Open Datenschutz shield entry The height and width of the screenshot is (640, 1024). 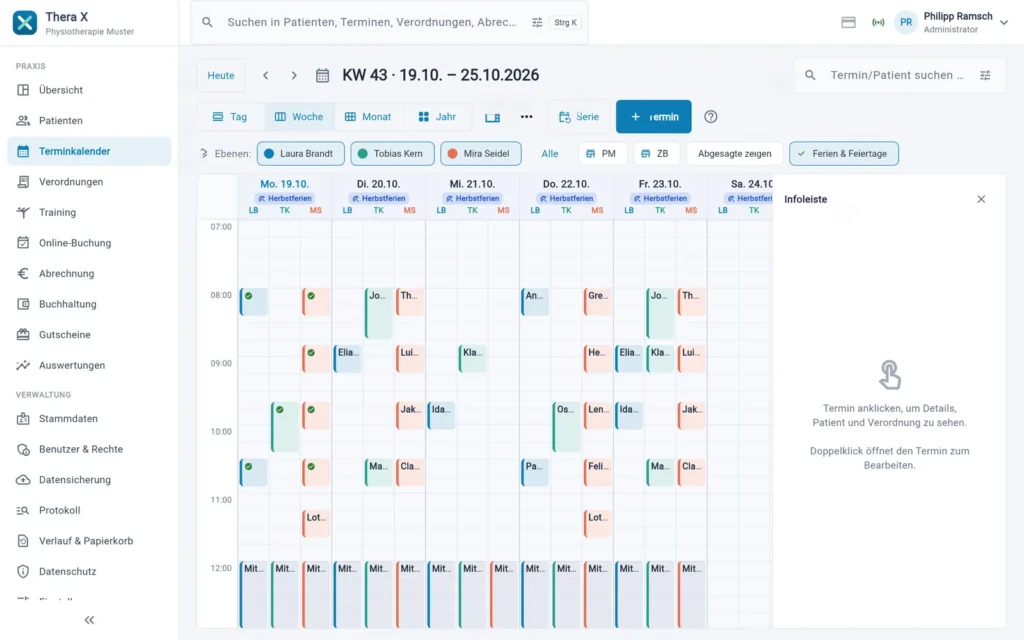[89, 571]
